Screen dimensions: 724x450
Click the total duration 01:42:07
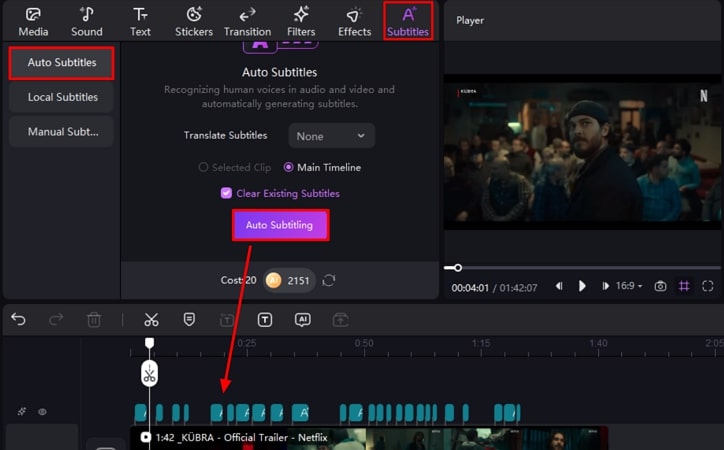tap(518, 288)
